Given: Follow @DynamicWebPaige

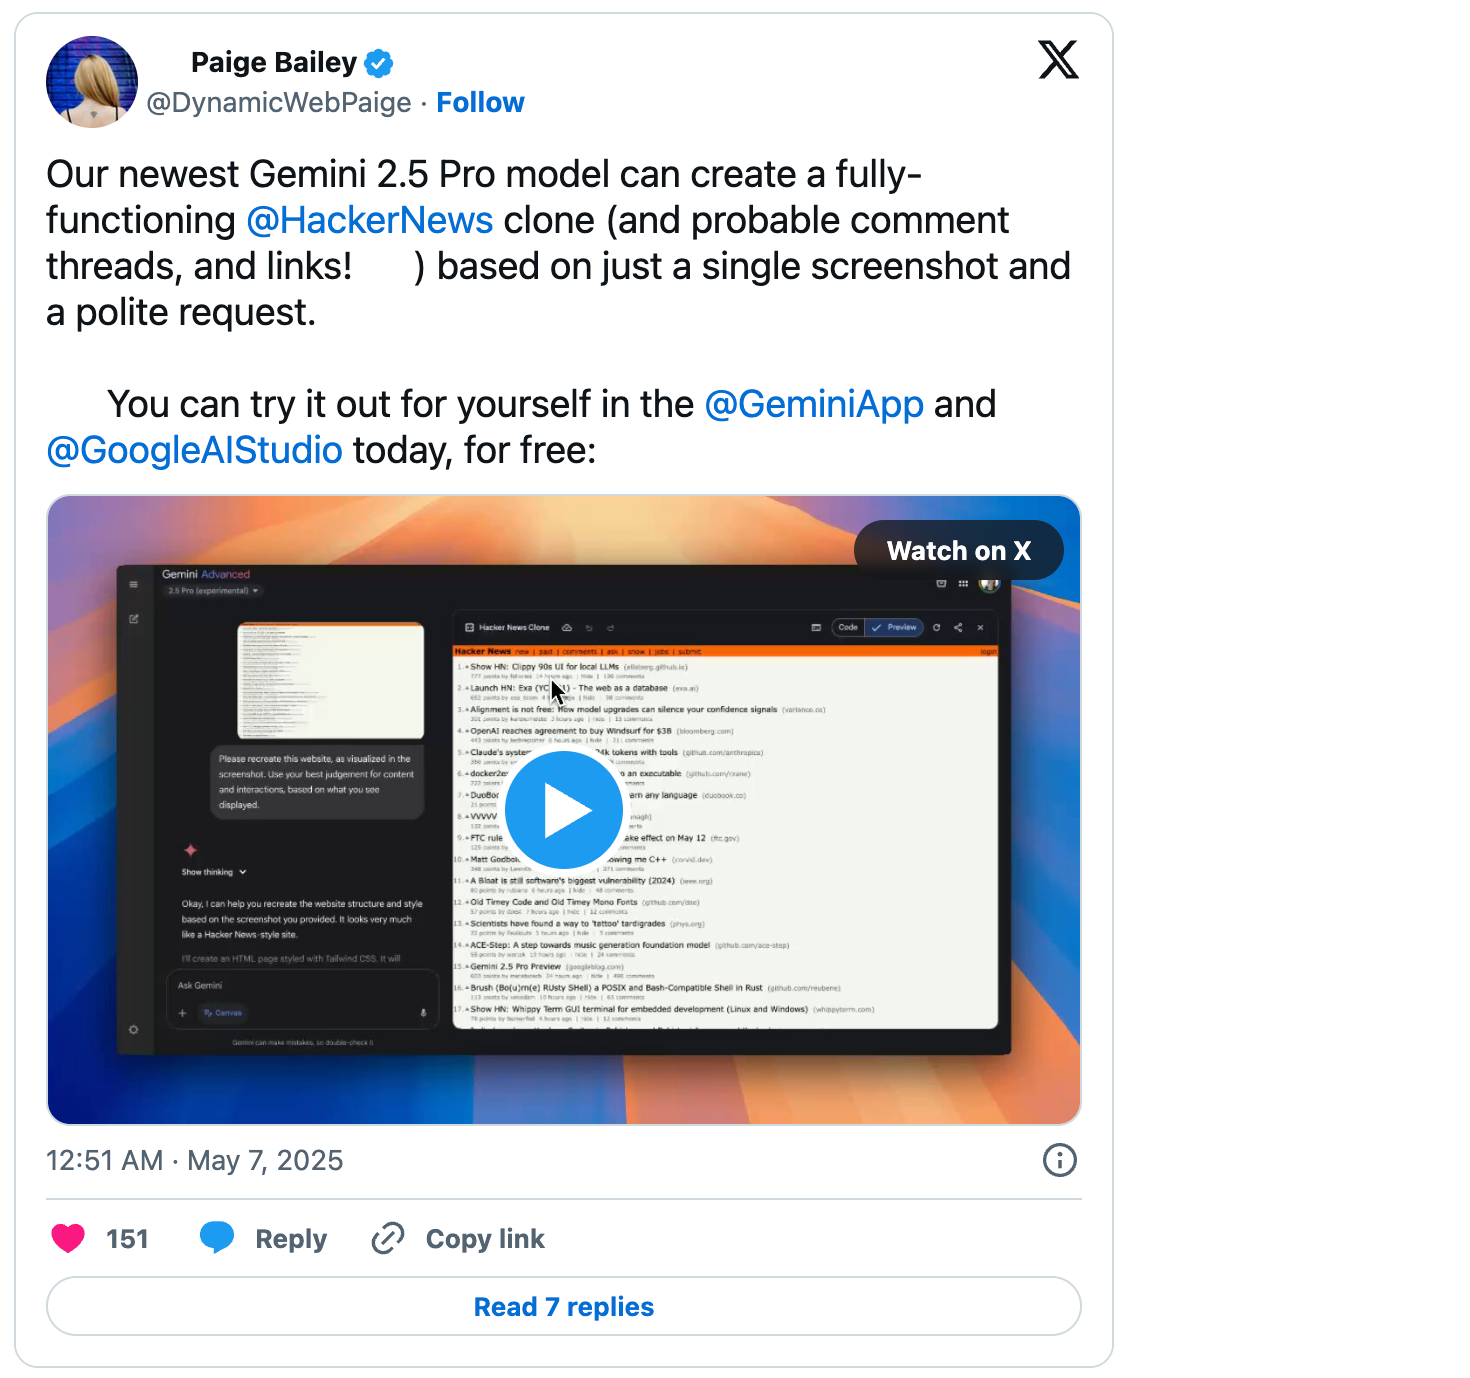Looking at the screenshot, I should [x=480, y=103].
